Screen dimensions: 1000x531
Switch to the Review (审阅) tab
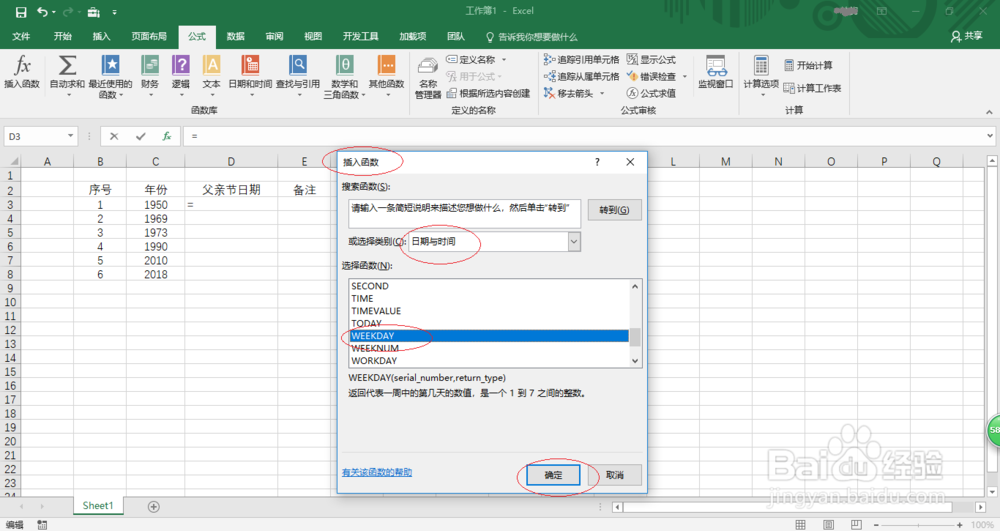[x=274, y=36]
